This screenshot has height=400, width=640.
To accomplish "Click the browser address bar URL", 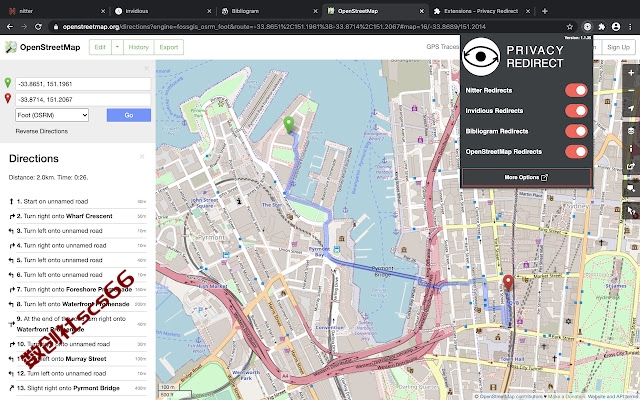I will pyautogui.click(x=274, y=27).
